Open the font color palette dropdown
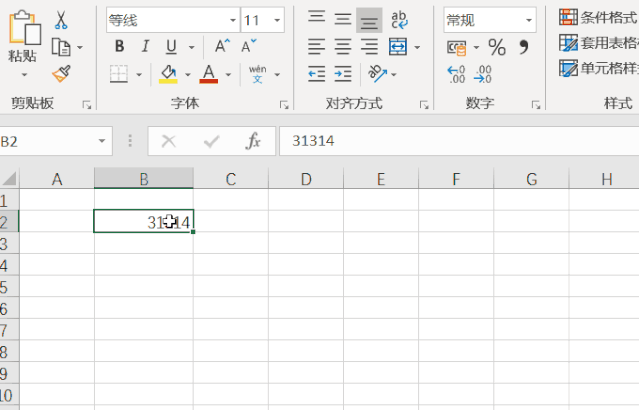639x410 pixels. [228, 75]
